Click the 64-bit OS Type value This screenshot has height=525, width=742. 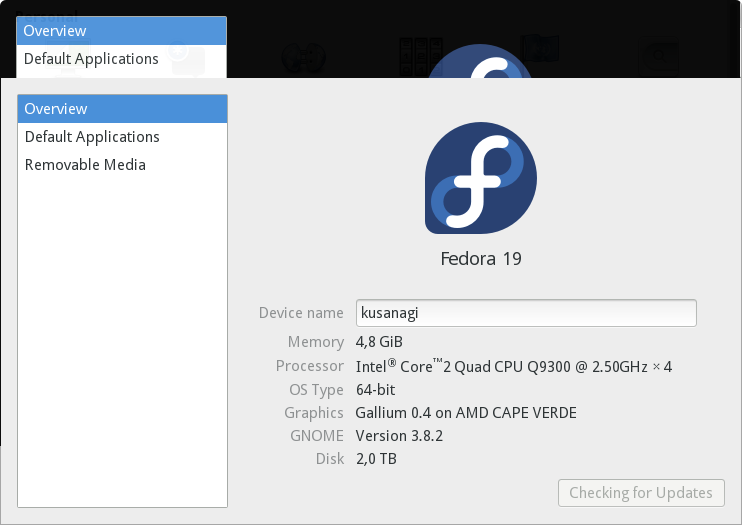click(x=375, y=390)
